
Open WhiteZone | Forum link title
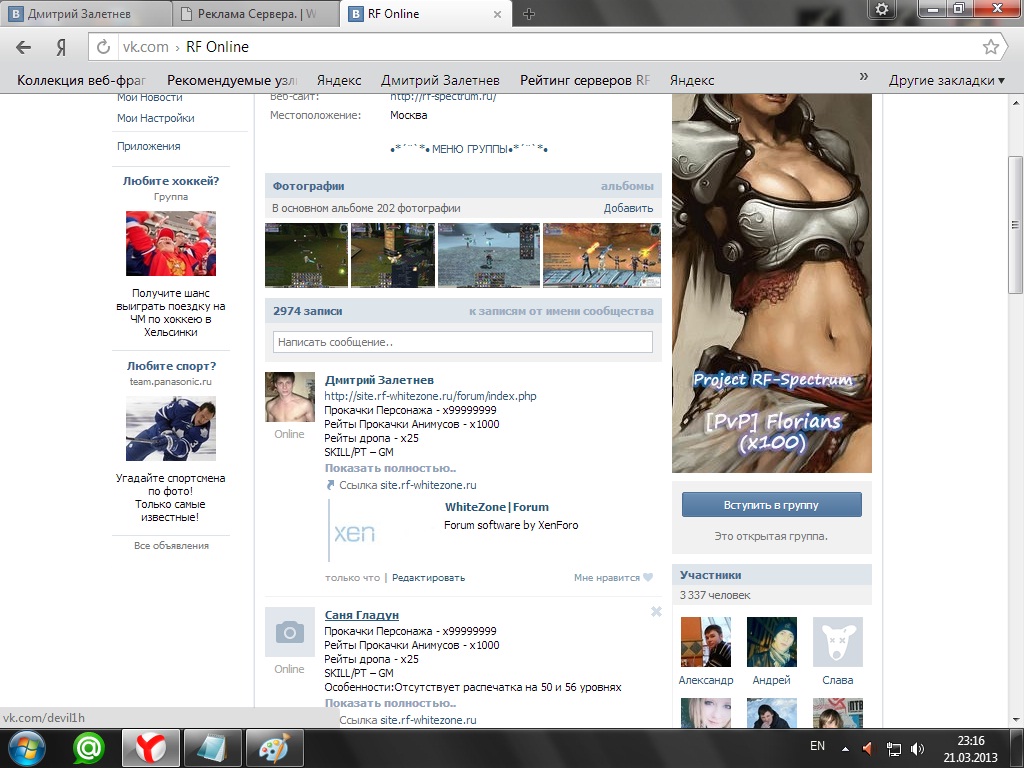(496, 507)
